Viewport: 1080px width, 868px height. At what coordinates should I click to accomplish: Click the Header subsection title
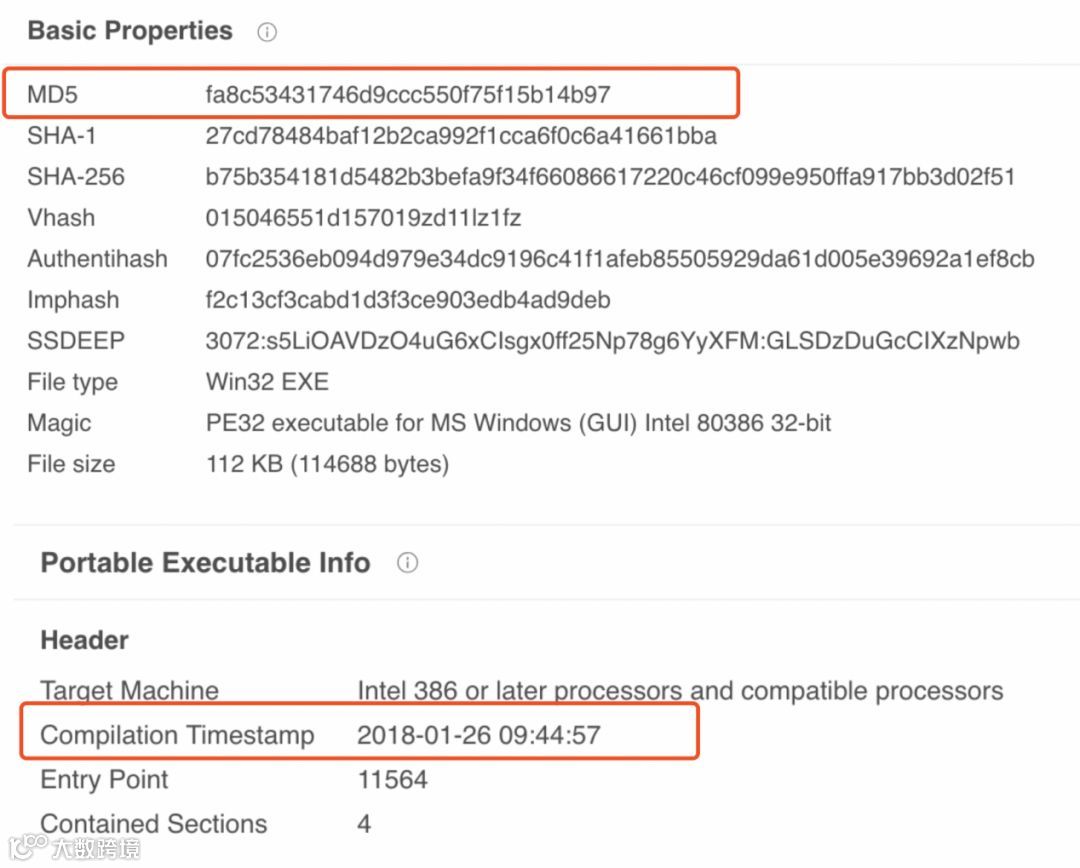pyautogui.click(x=84, y=640)
